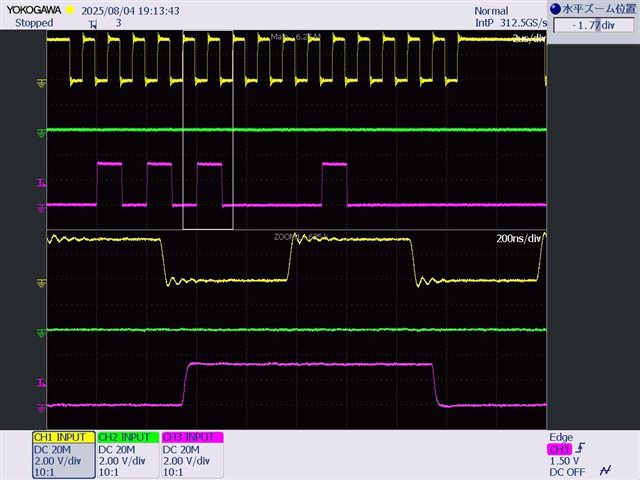Click the CH3 10:1 probe ratio
This screenshot has width=640, height=480.
pyautogui.click(x=173, y=472)
